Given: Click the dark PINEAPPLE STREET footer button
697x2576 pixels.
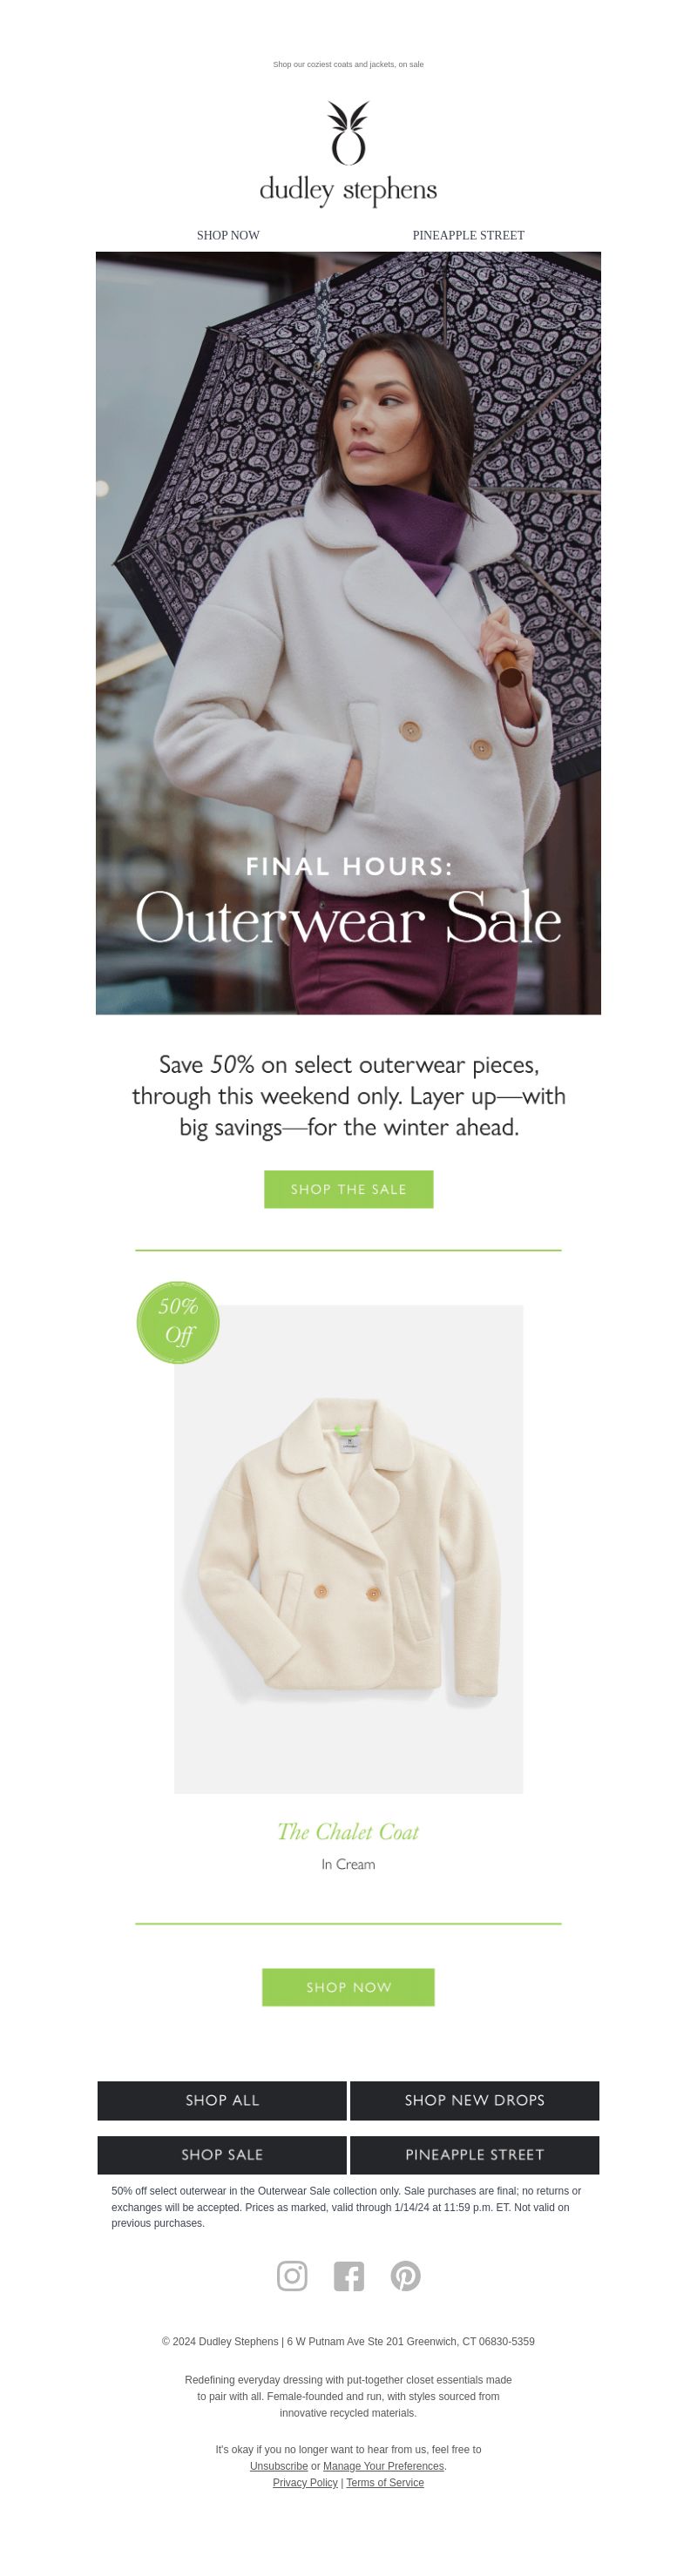Looking at the screenshot, I should pos(474,2154).
